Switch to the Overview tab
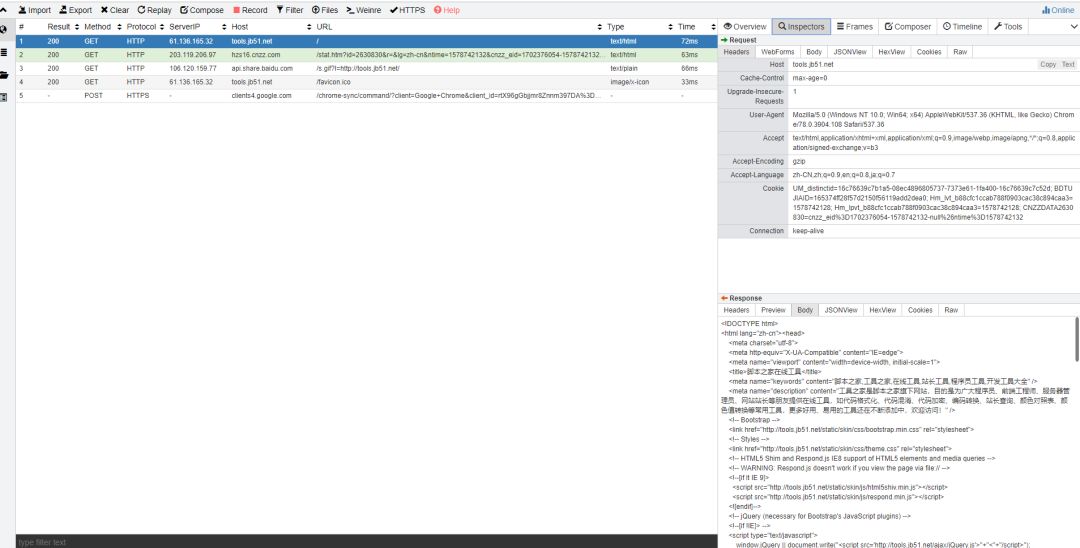 pyautogui.click(x=745, y=26)
